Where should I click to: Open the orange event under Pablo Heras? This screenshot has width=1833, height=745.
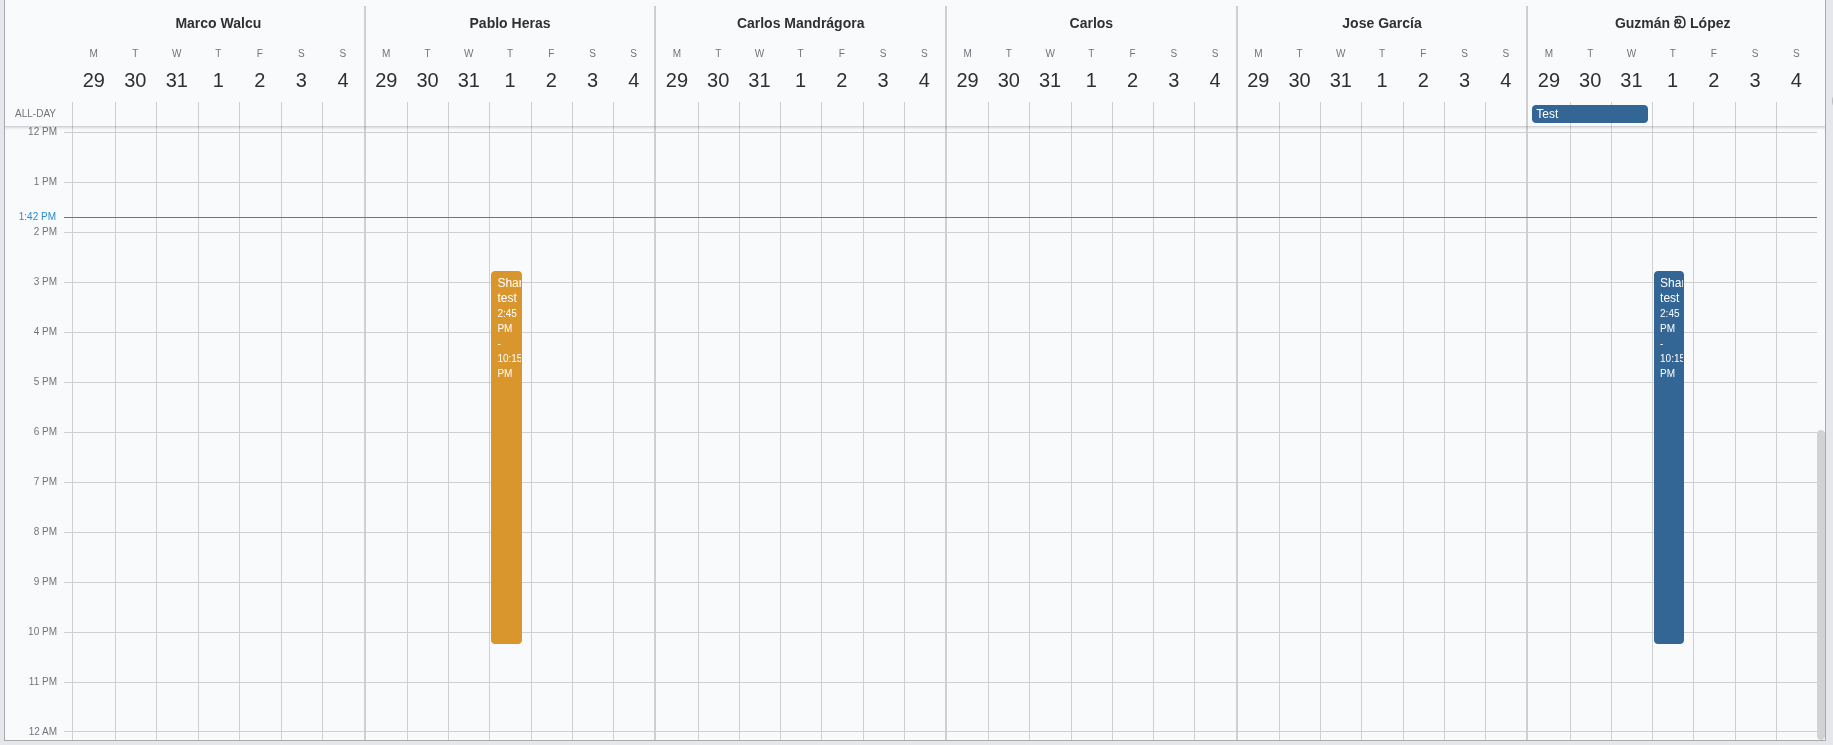[x=506, y=457]
